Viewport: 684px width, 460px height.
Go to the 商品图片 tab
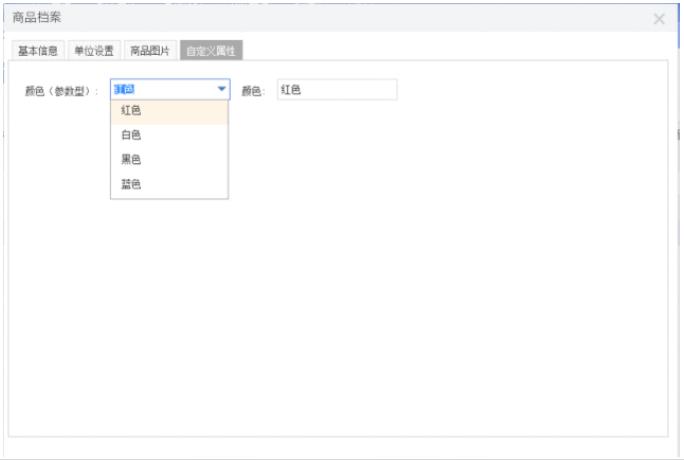150,51
